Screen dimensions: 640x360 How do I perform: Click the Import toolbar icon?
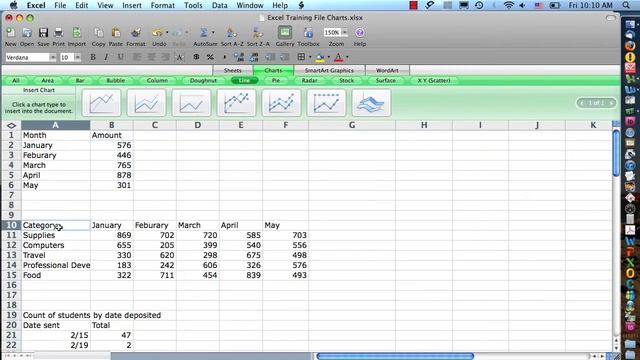click(x=77, y=33)
